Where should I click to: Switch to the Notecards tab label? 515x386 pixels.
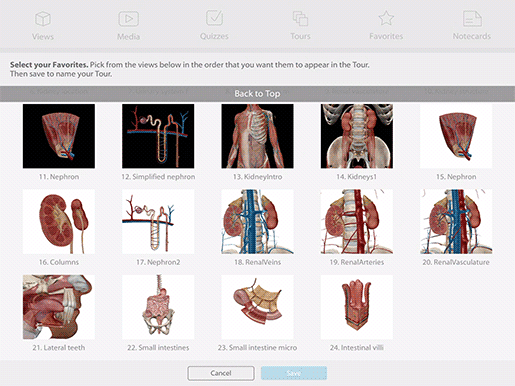(x=472, y=36)
